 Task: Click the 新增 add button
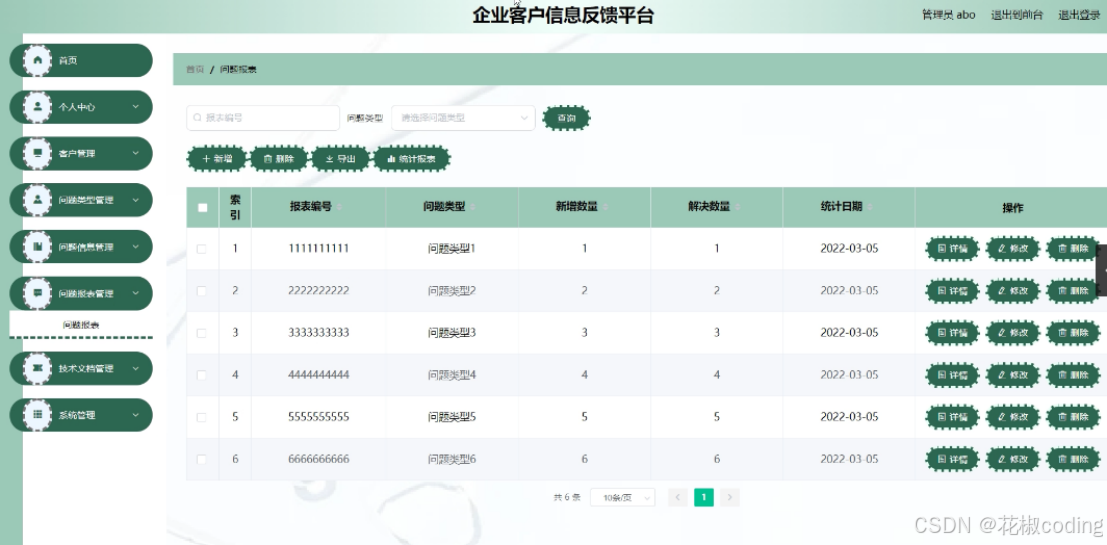coord(217,159)
